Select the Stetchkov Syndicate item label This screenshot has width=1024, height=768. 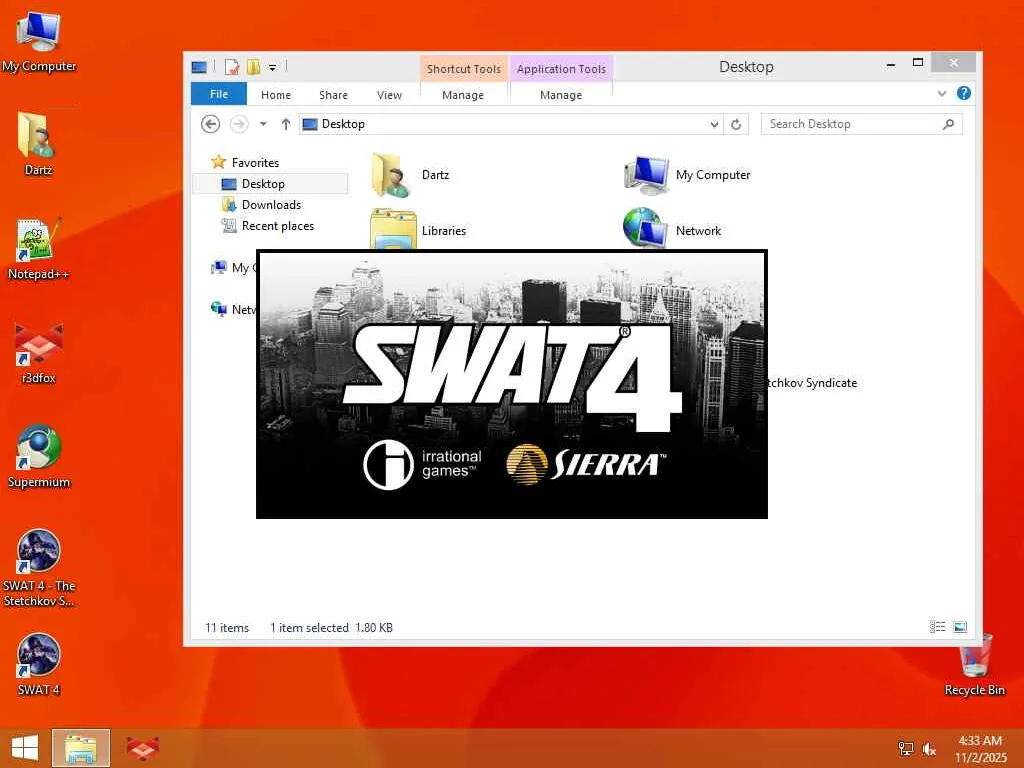click(813, 383)
